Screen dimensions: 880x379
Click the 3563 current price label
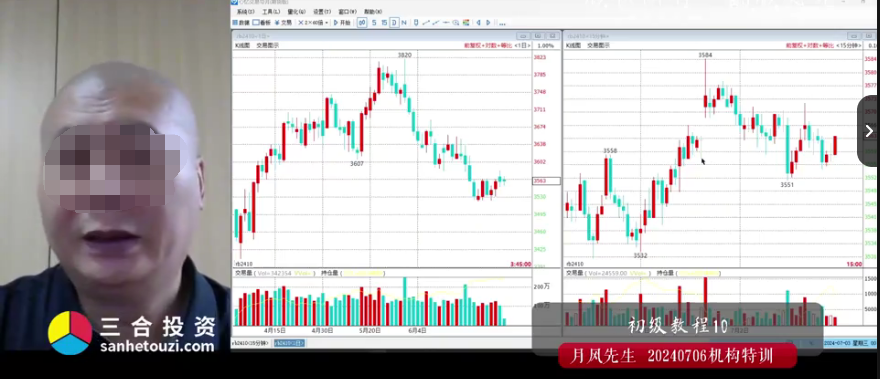click(x=546, y=181)
